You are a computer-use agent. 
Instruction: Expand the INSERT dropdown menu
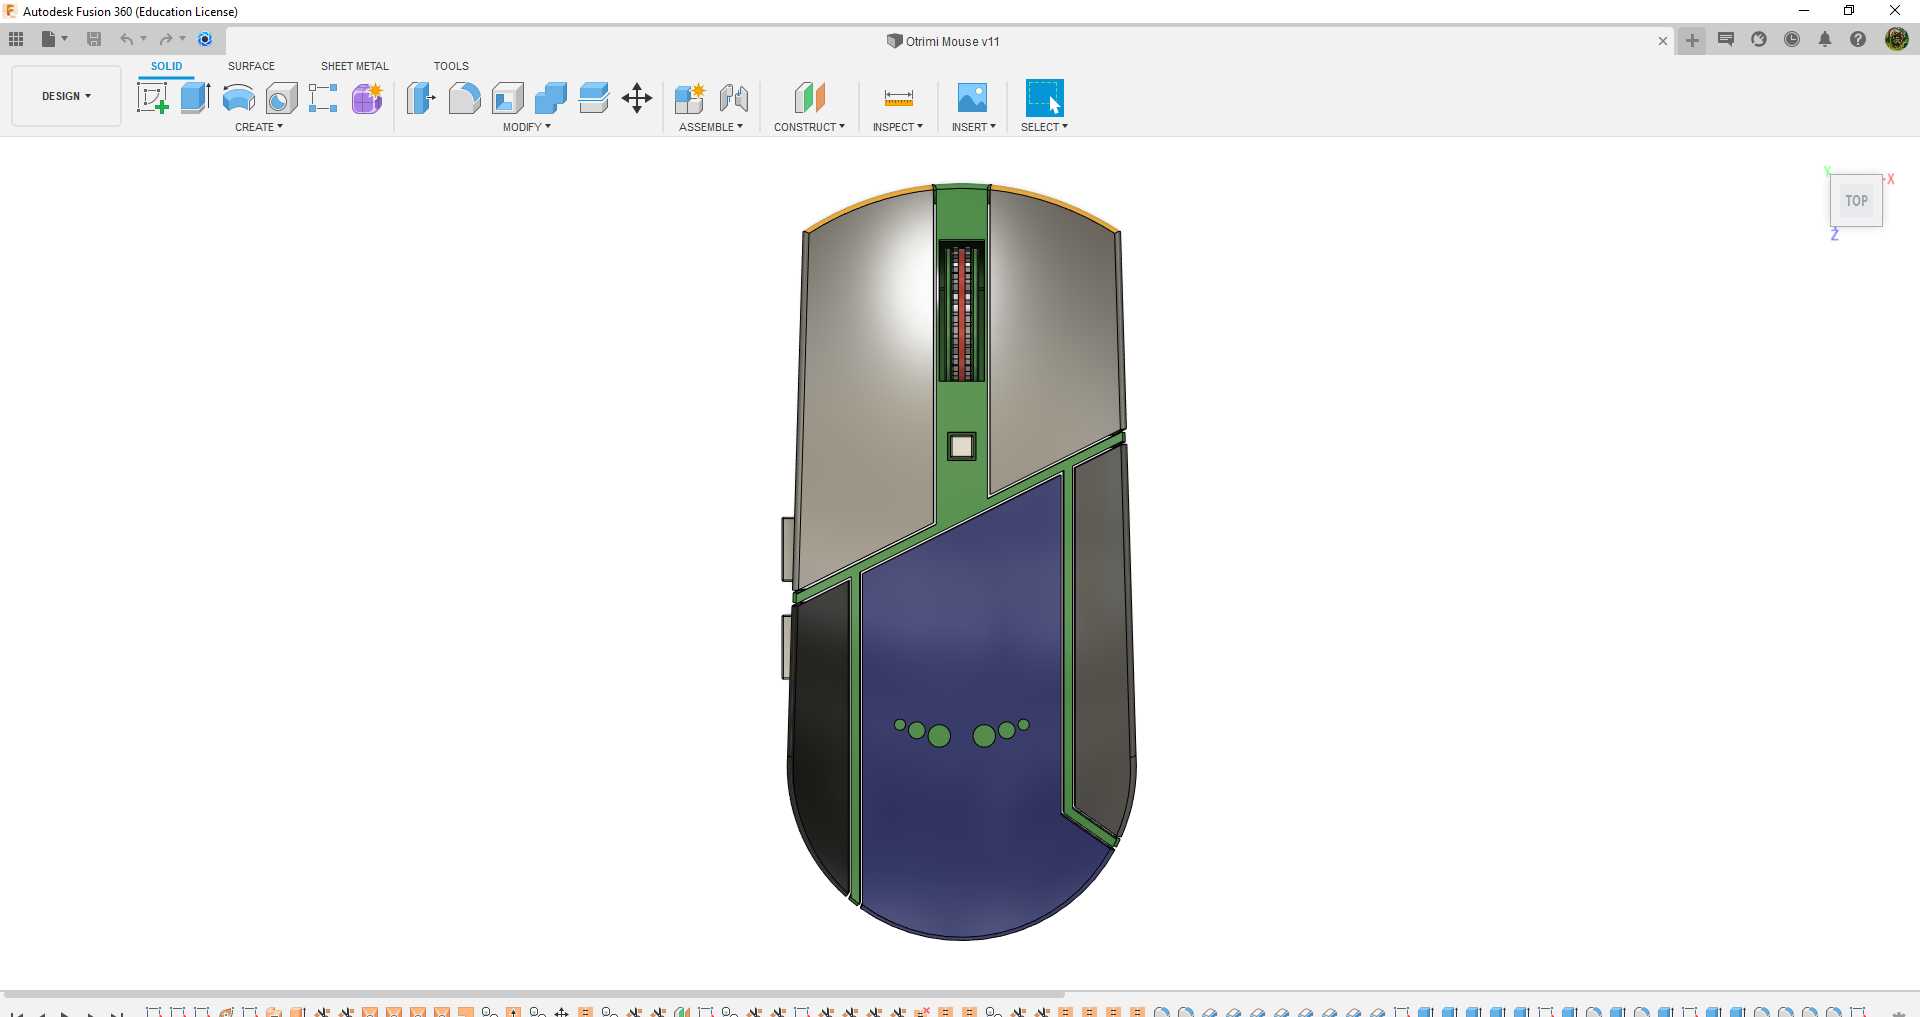pos(974,127)
